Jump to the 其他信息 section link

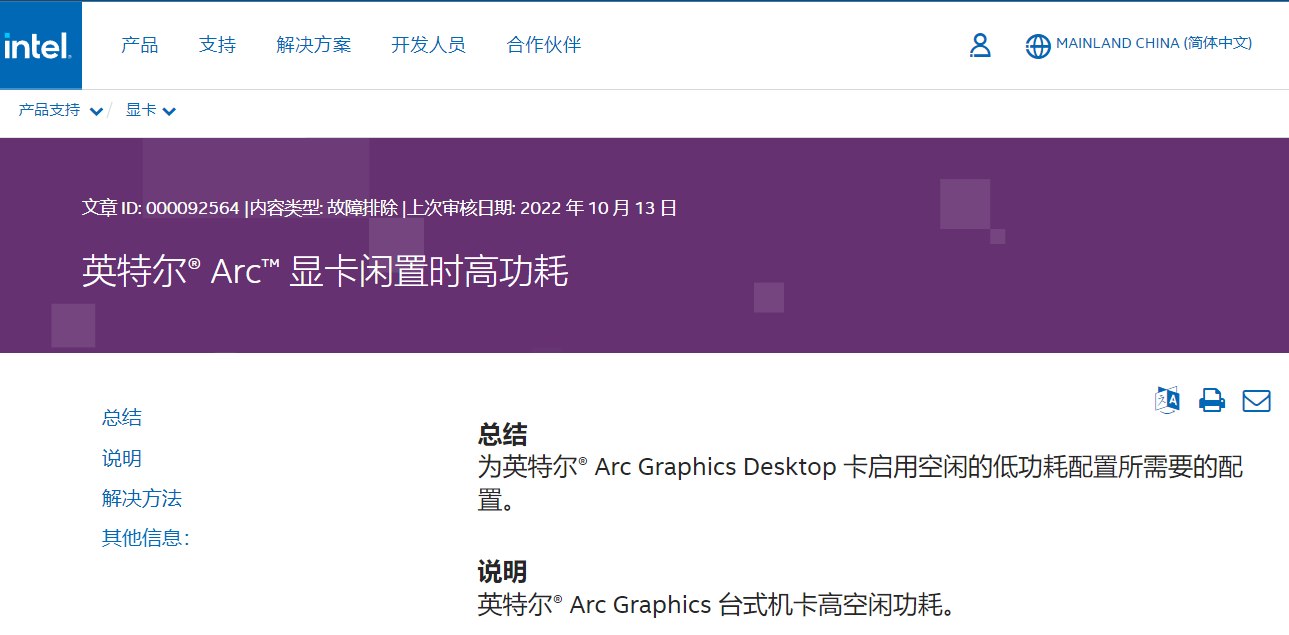pos(146,538)
